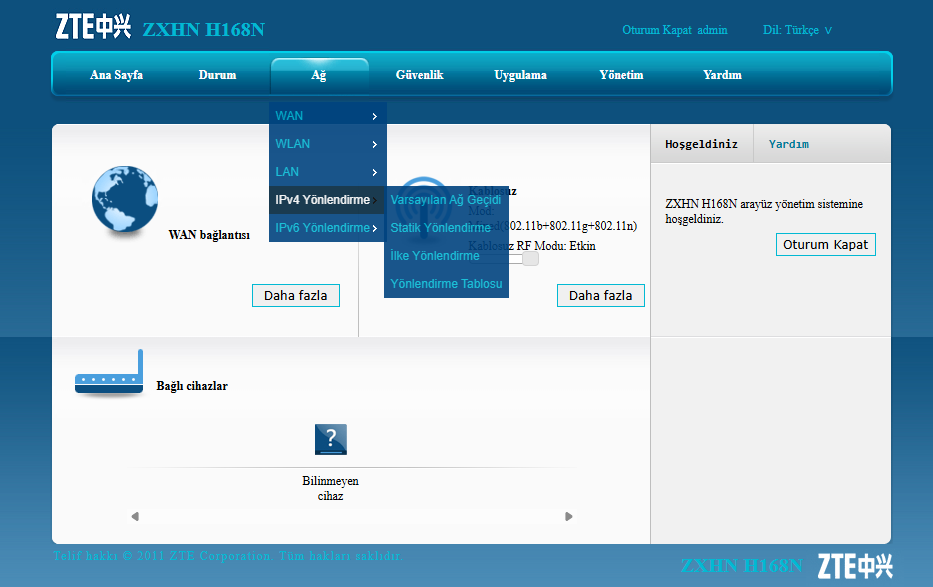
Task: Expand the WAN submenu
Action: click(x=328, y=116)
